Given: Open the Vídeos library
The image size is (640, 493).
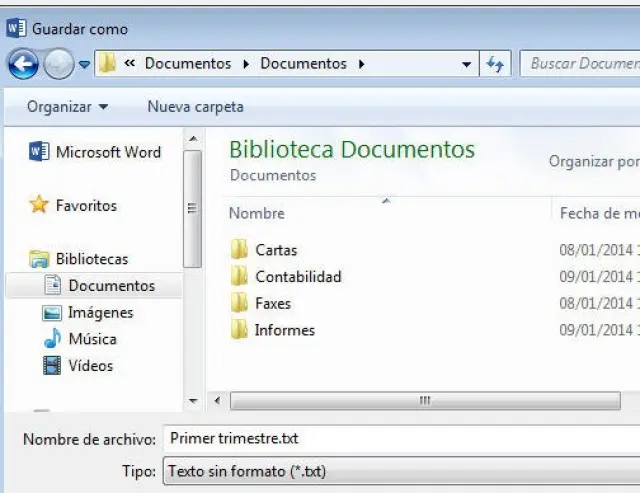Looking at the screenshot, I should point(90,366).
